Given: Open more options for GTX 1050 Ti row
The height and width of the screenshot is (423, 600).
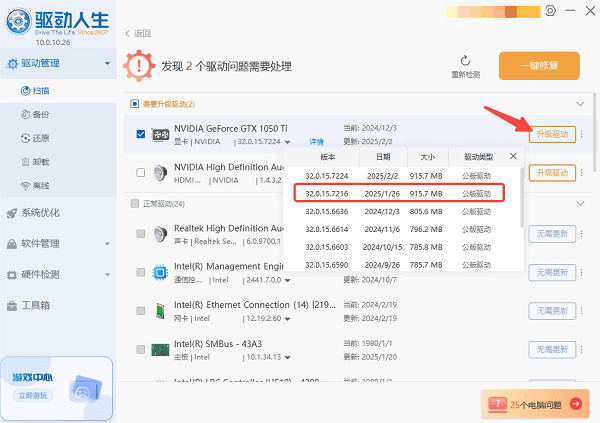Looking at the screenshot, I should click(x=582, y=134).
